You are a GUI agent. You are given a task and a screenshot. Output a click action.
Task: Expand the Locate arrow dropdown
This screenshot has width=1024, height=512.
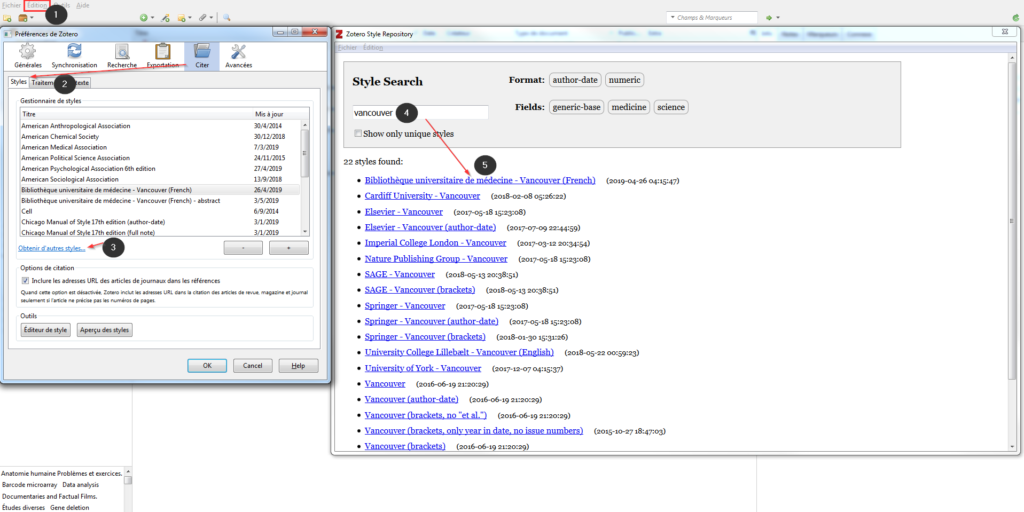point(778,18)
